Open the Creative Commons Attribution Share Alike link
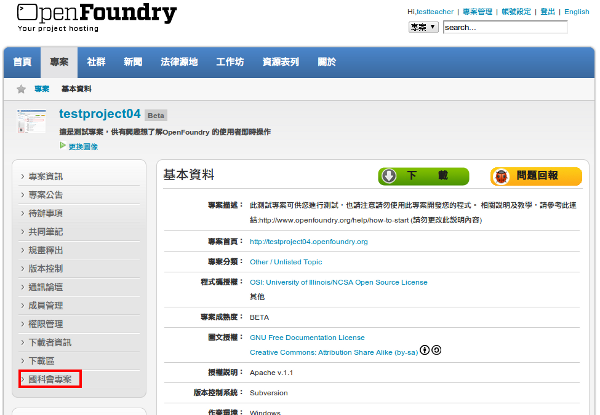The height and width of the screenshot is (415, 600). [334, 353]
